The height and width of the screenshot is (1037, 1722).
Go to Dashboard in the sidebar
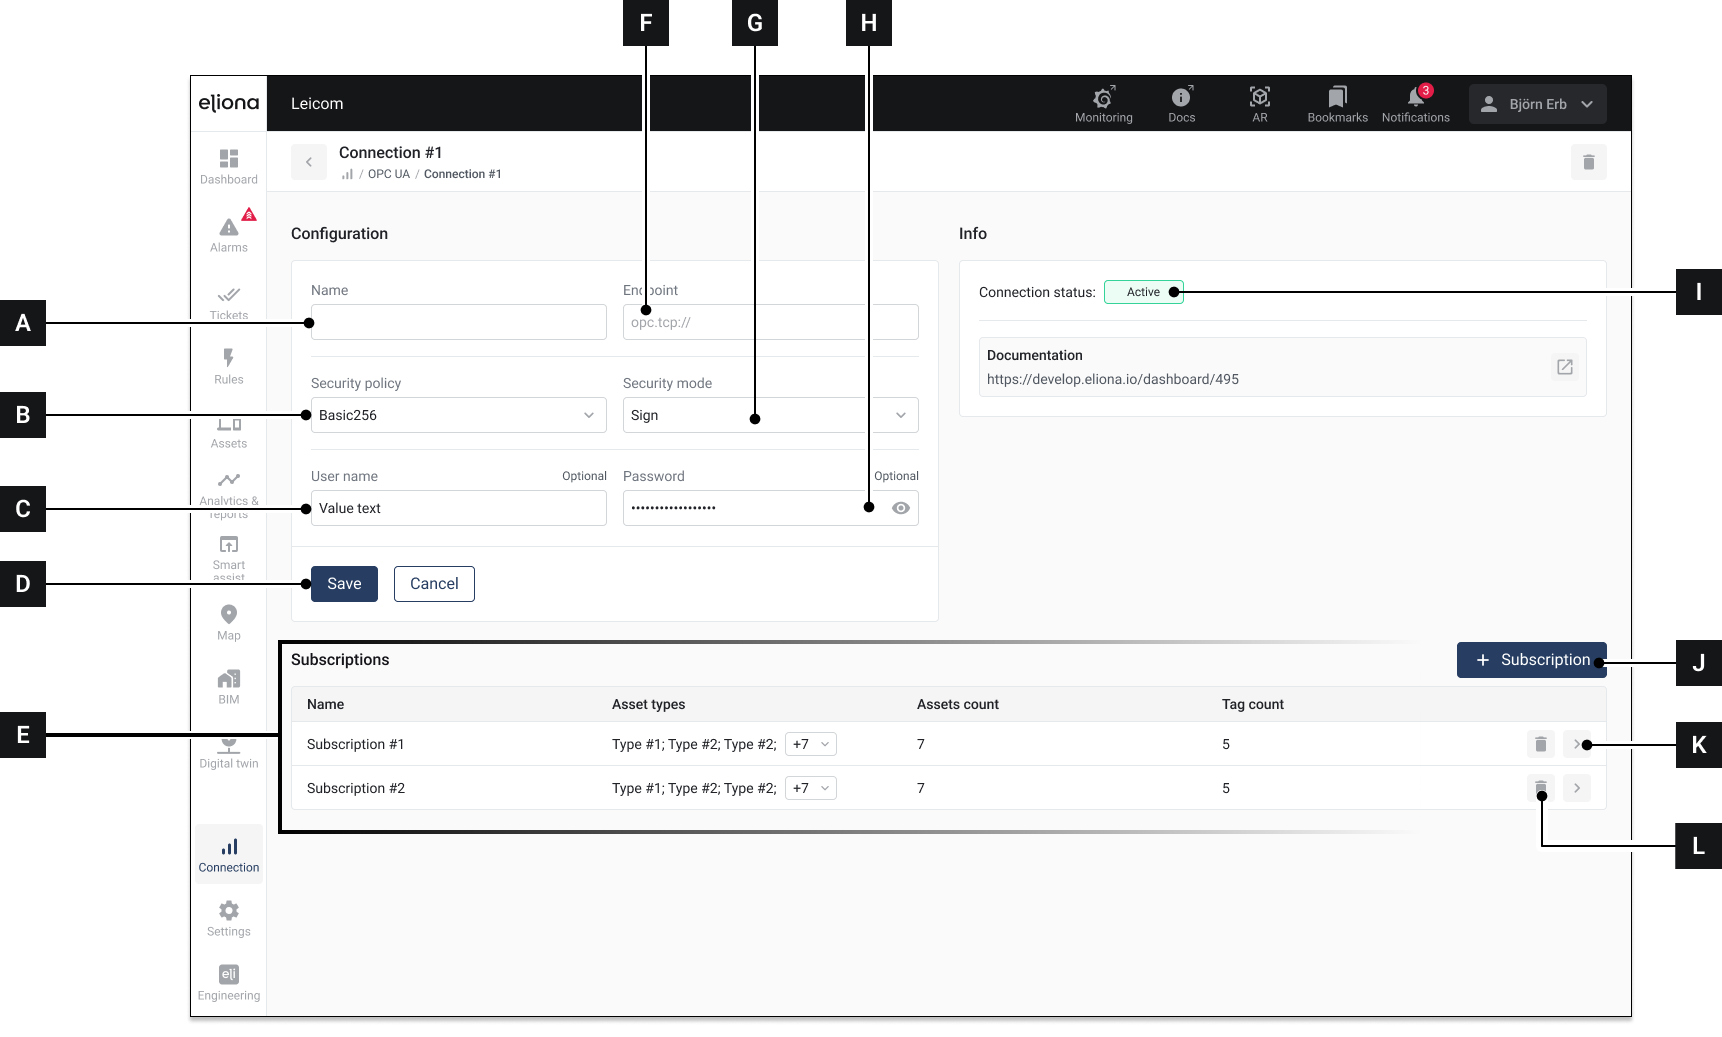229,166
